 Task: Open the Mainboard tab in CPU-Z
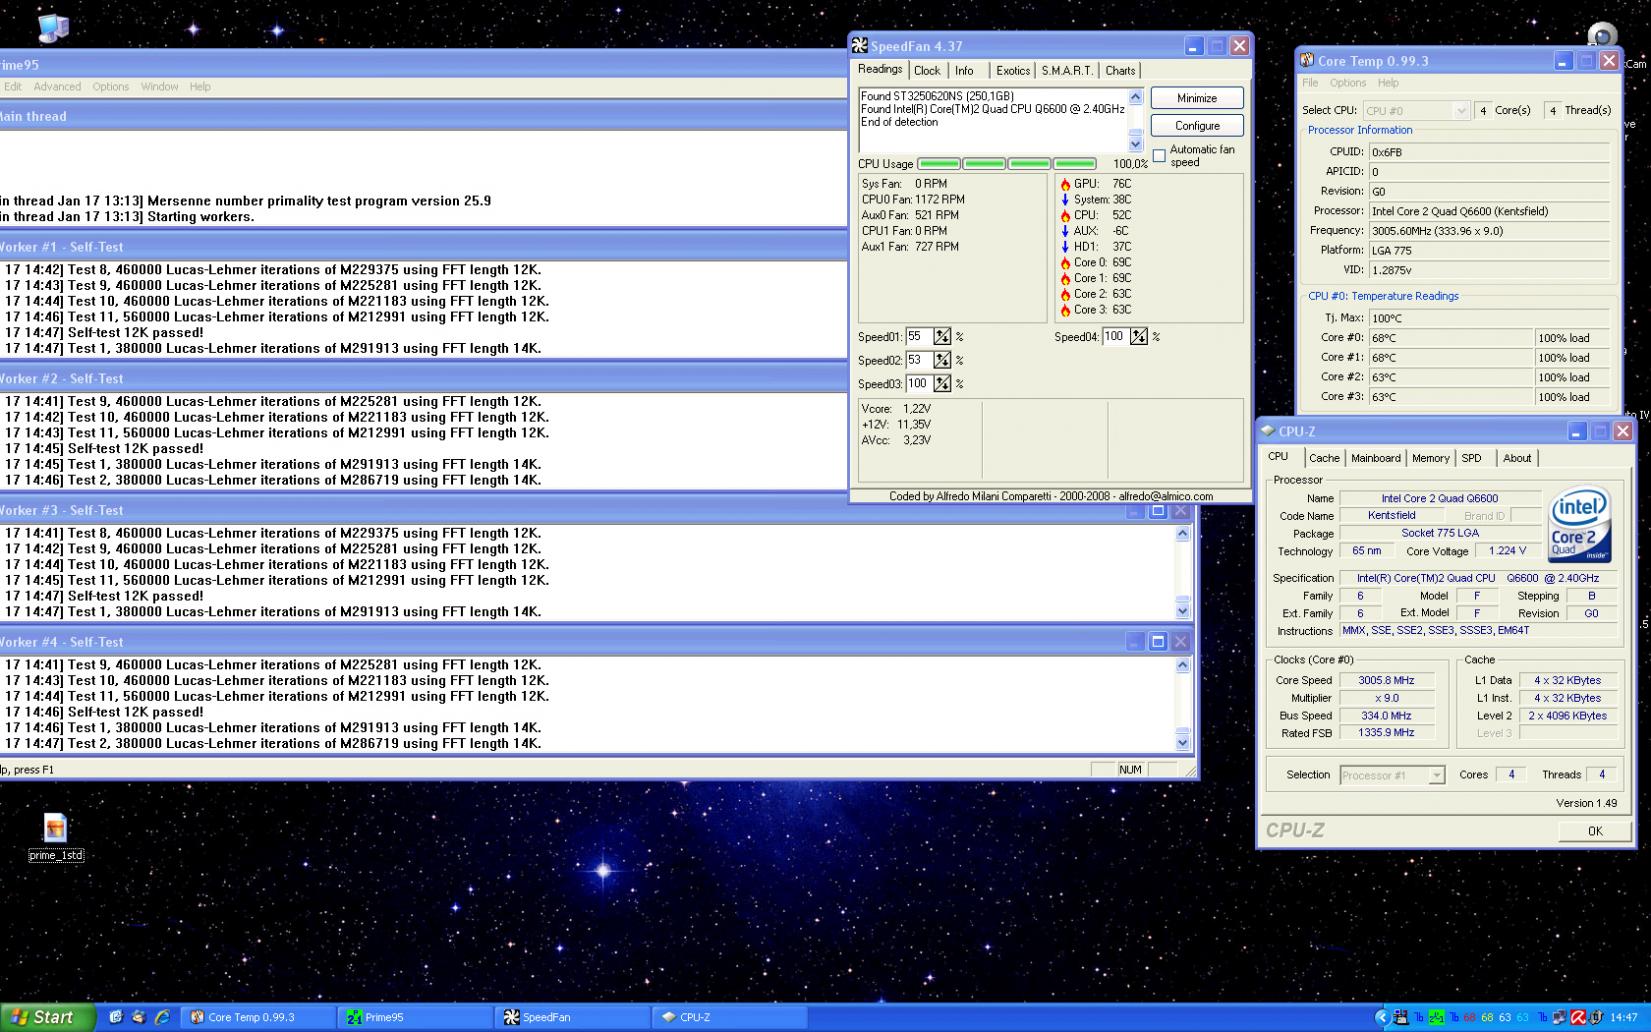pos(1375,458)
